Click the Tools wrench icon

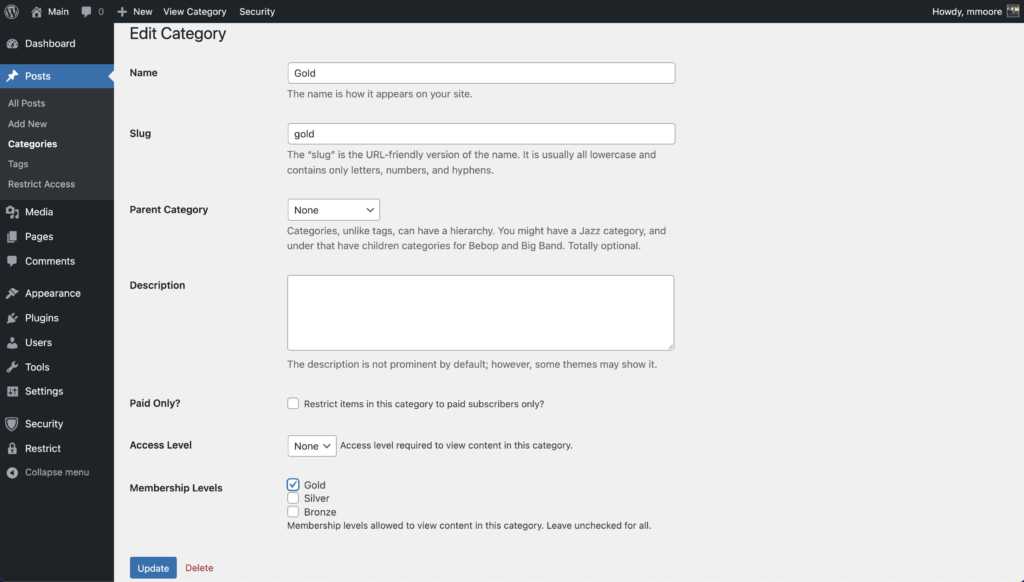(12, 367)
